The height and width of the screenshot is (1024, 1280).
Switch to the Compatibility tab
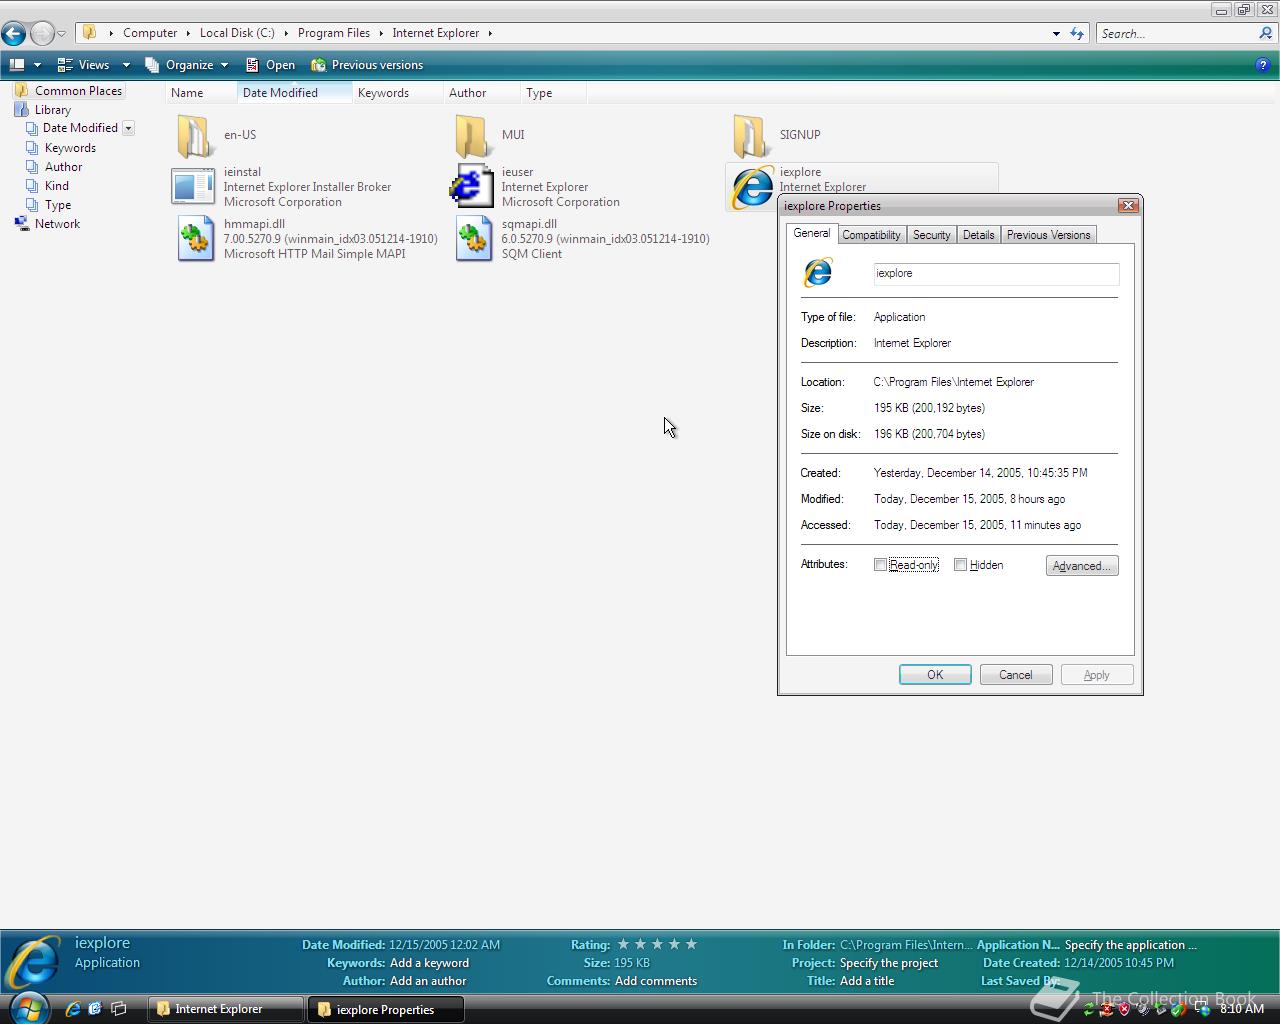(x=871, y=235)
